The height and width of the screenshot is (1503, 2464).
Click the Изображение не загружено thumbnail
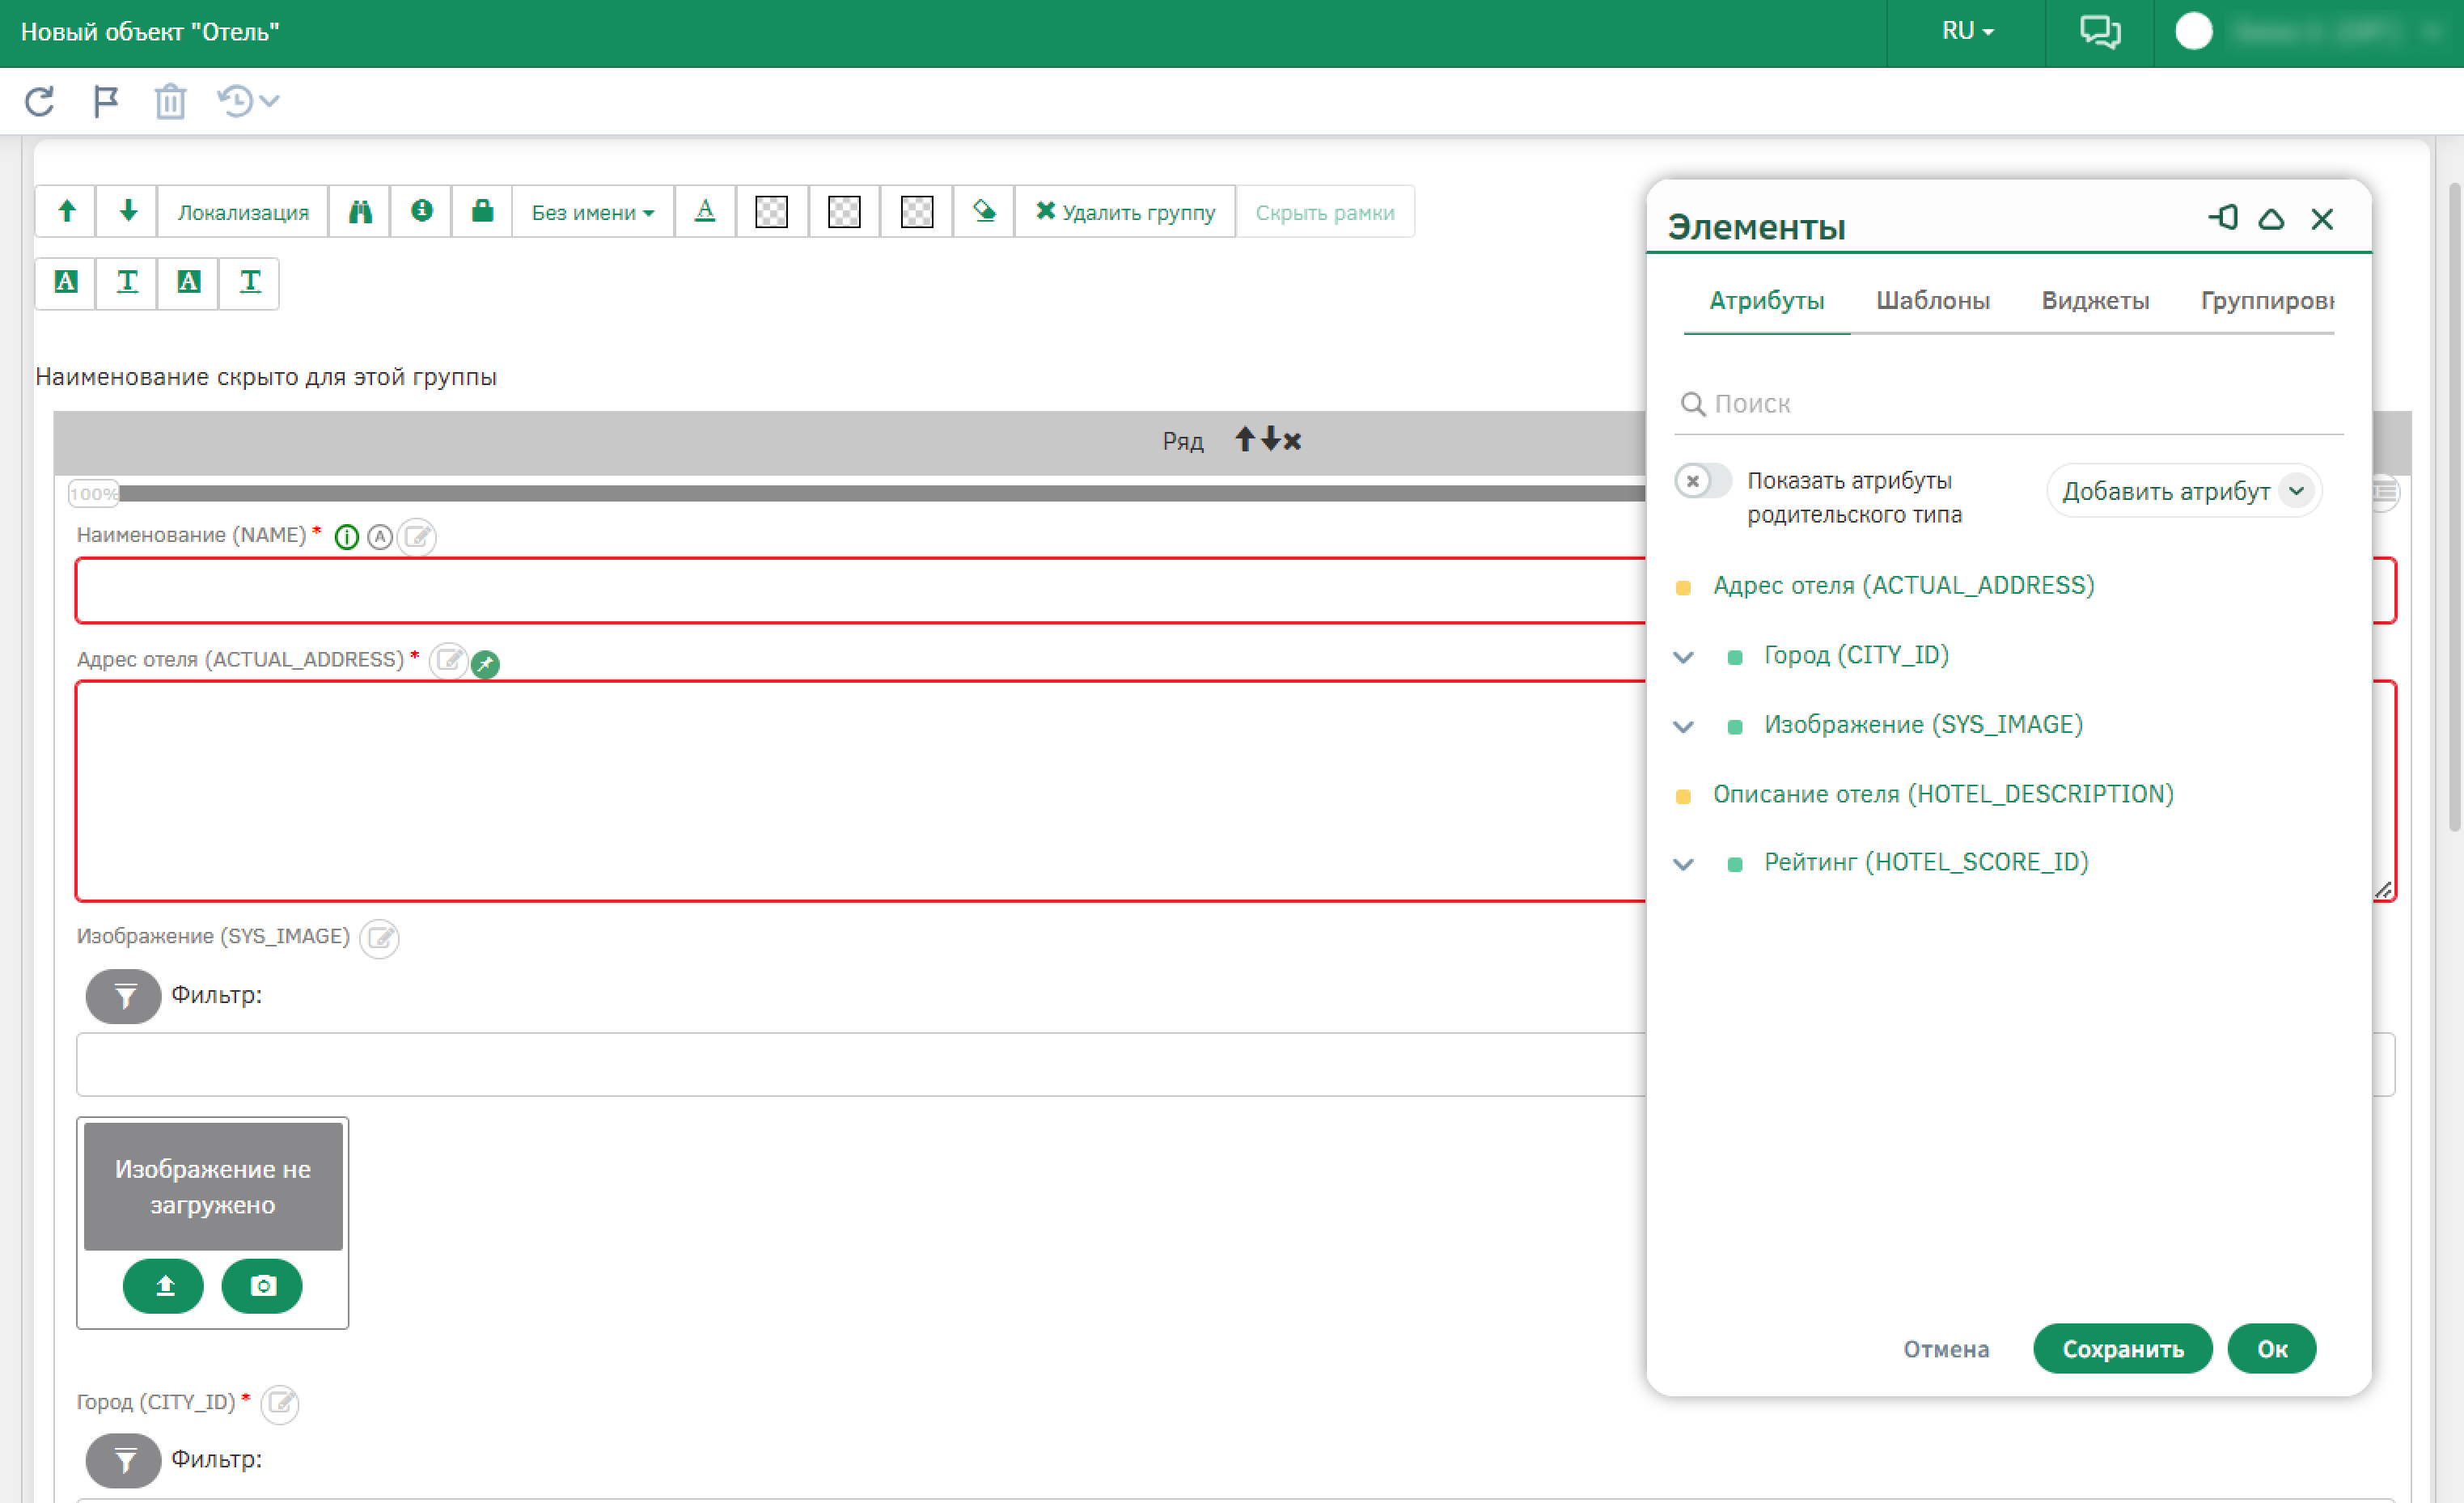click(x=213, y=1186)
